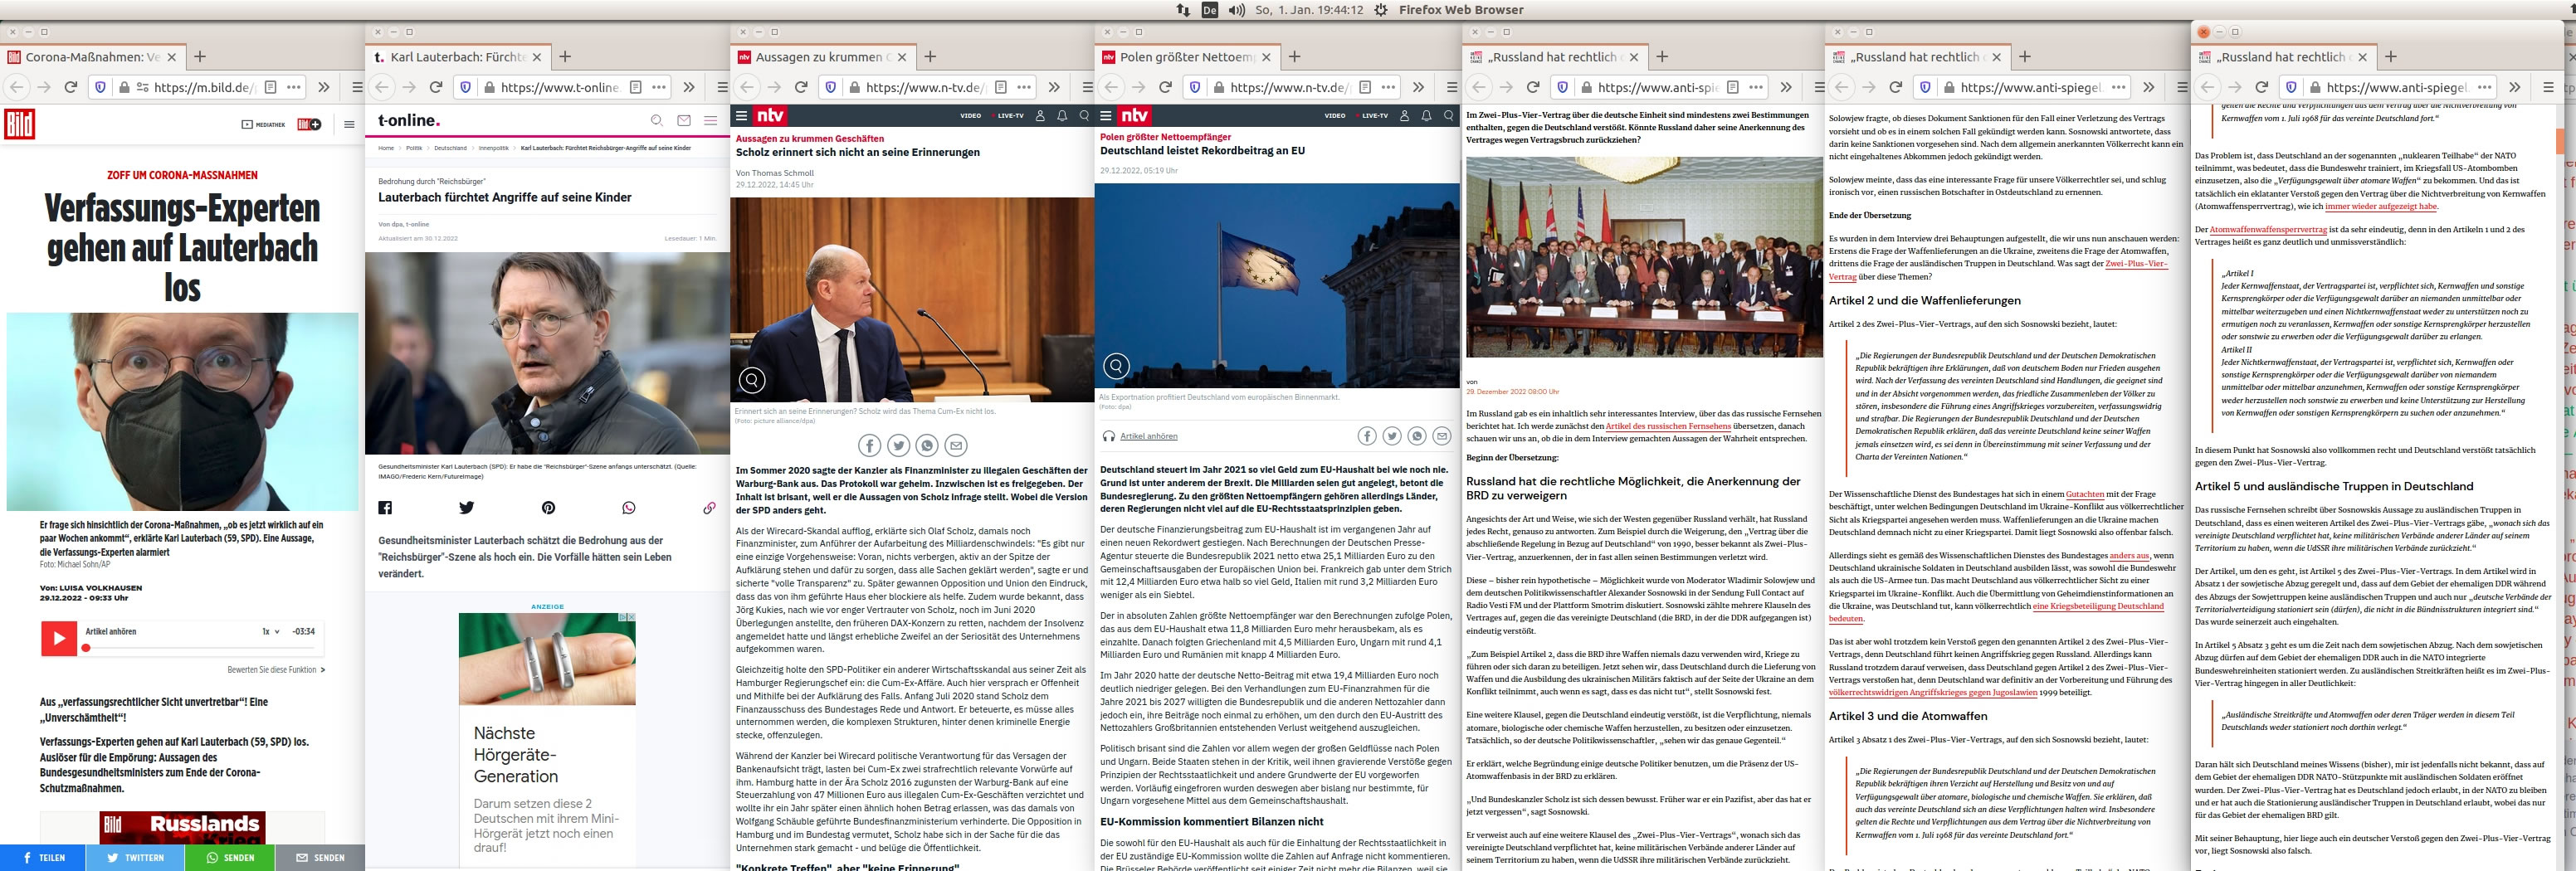The width and height of the screenshot is (2576, 871).
Task: Click the t-online logo
Action: [409, 120]
